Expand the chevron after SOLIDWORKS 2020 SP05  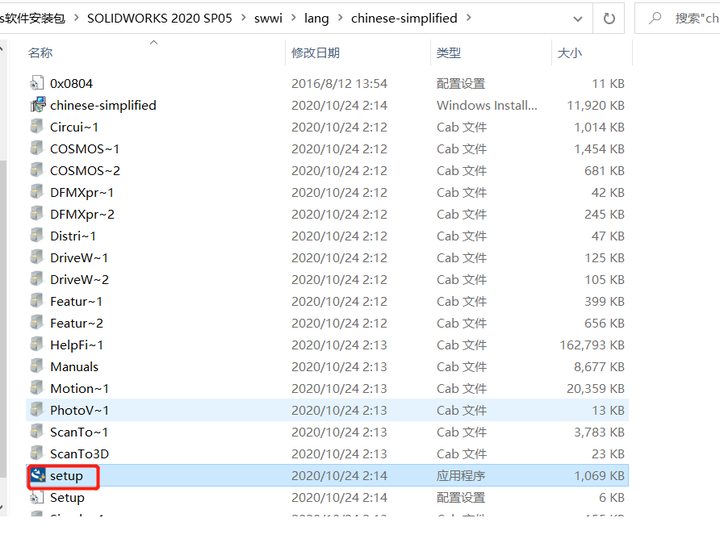[x=243, y=18]
